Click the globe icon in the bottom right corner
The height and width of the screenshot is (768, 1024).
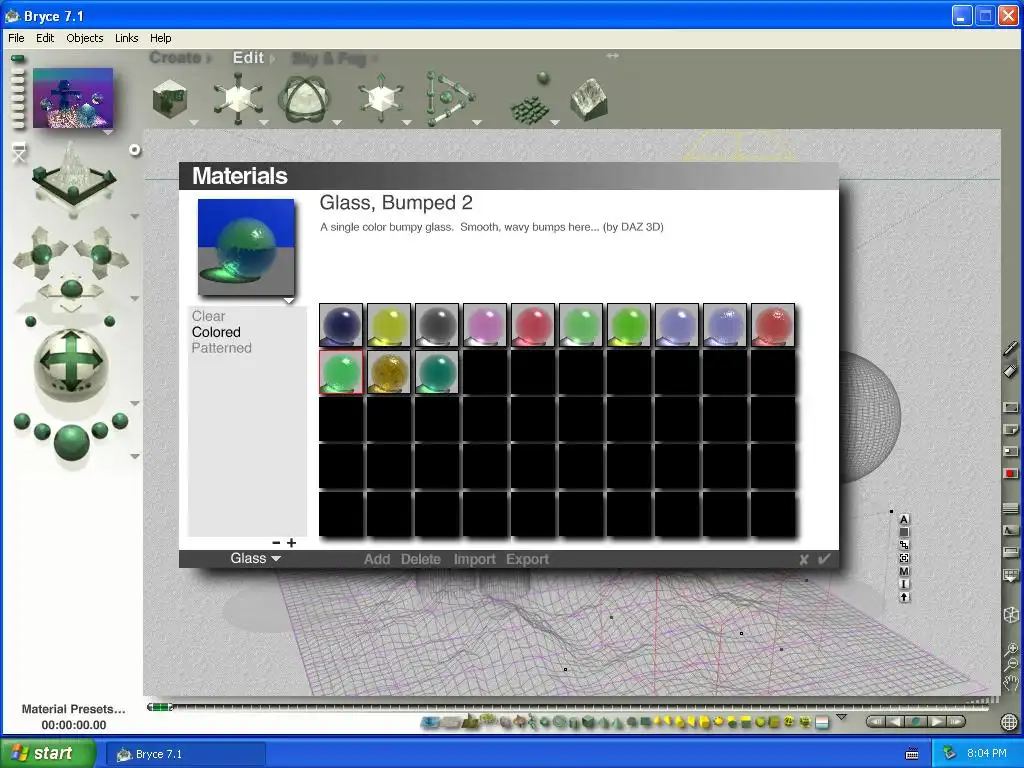1010,722
